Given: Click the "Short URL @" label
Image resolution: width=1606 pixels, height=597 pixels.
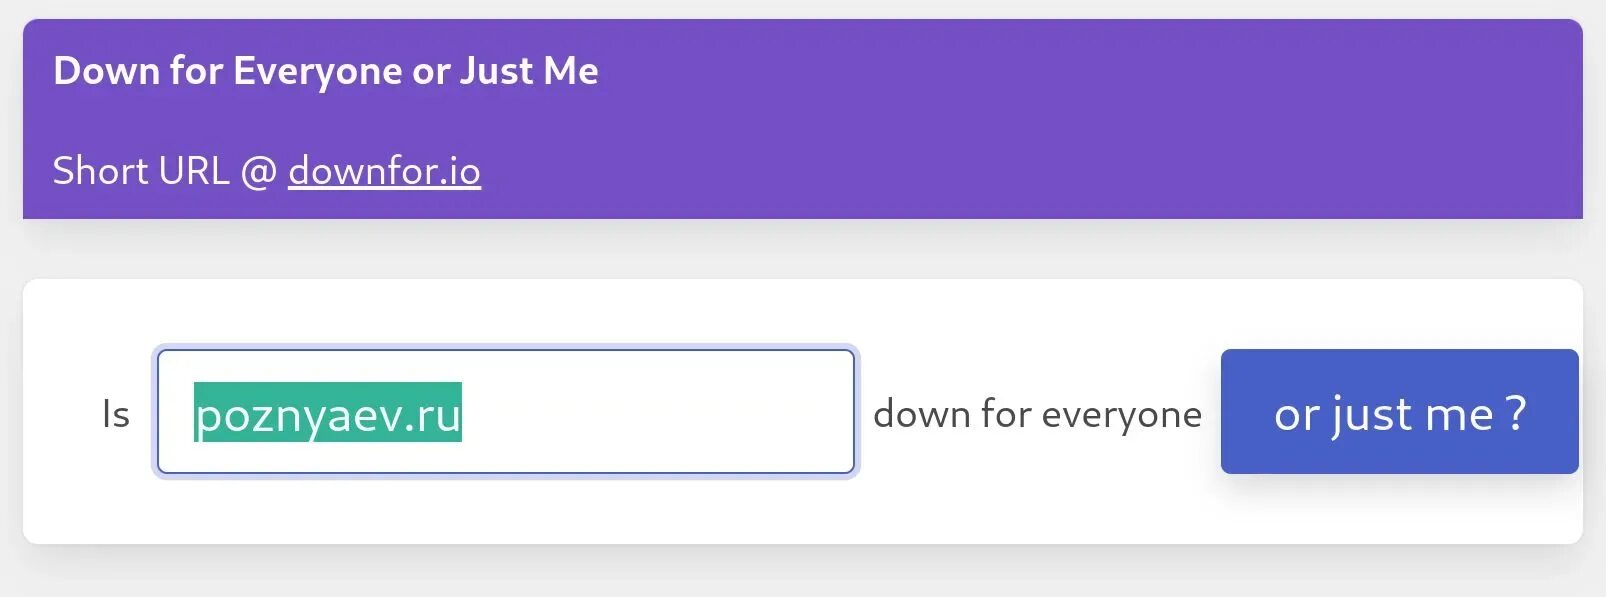Looking at the screenshot, I should coord(164,171).
